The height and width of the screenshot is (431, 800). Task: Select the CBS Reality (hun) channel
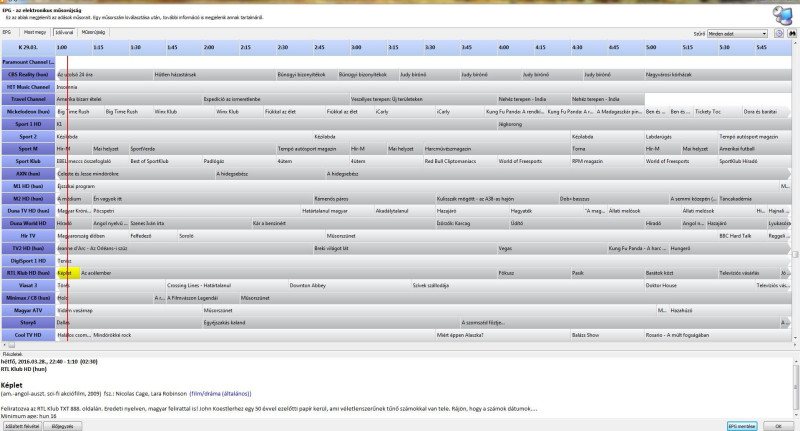click(28, 74)
